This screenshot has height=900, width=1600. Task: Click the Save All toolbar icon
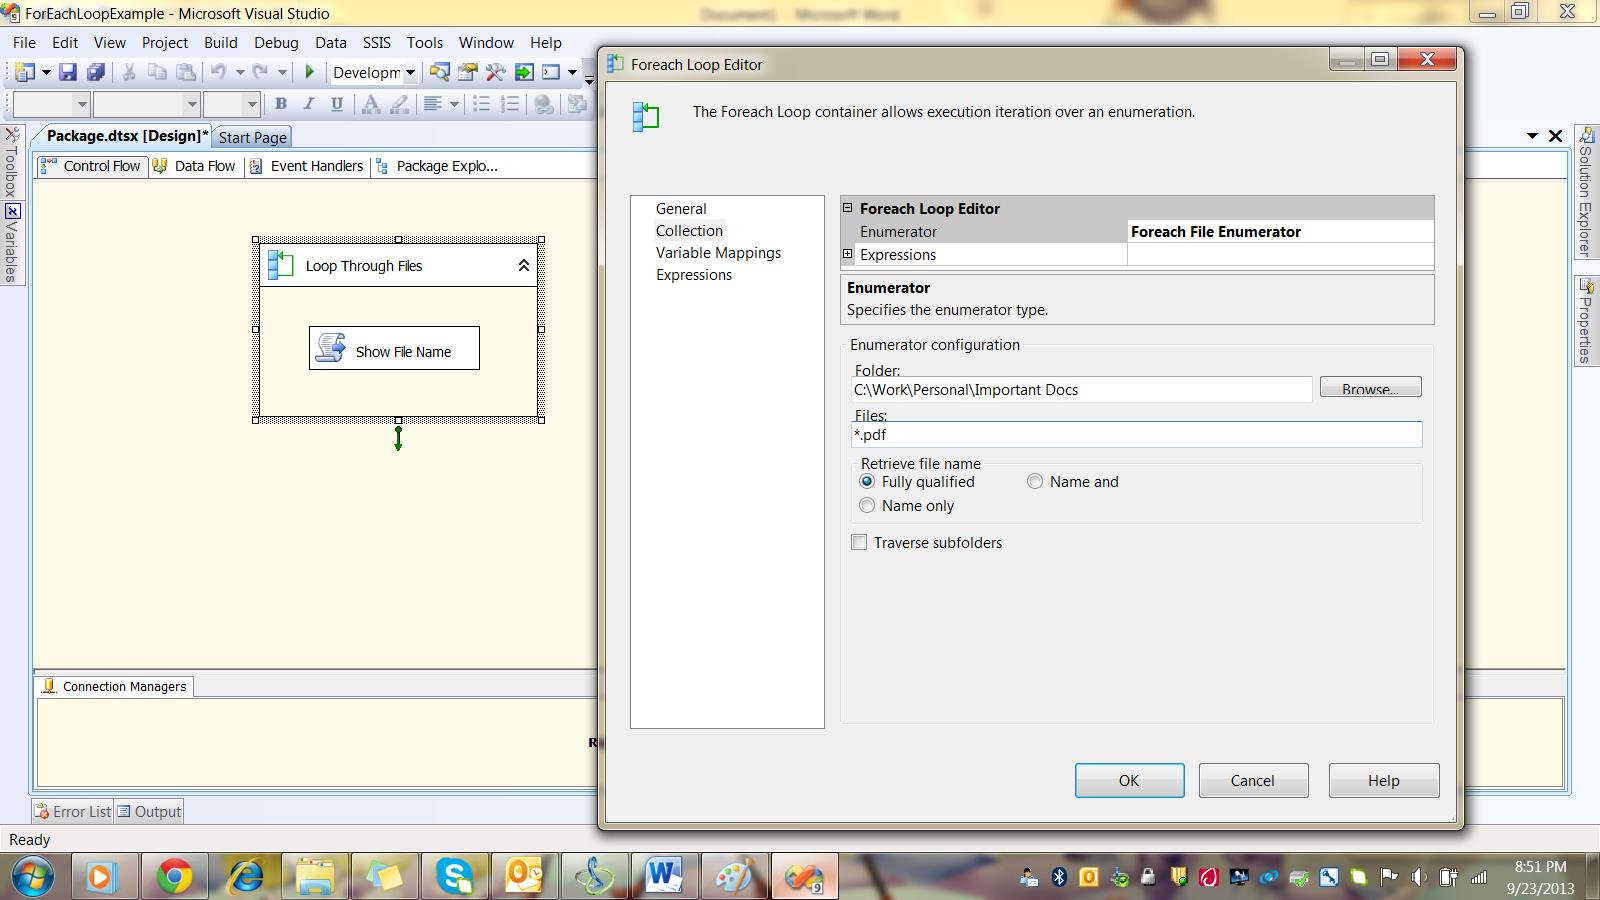[x=96, y=72]
